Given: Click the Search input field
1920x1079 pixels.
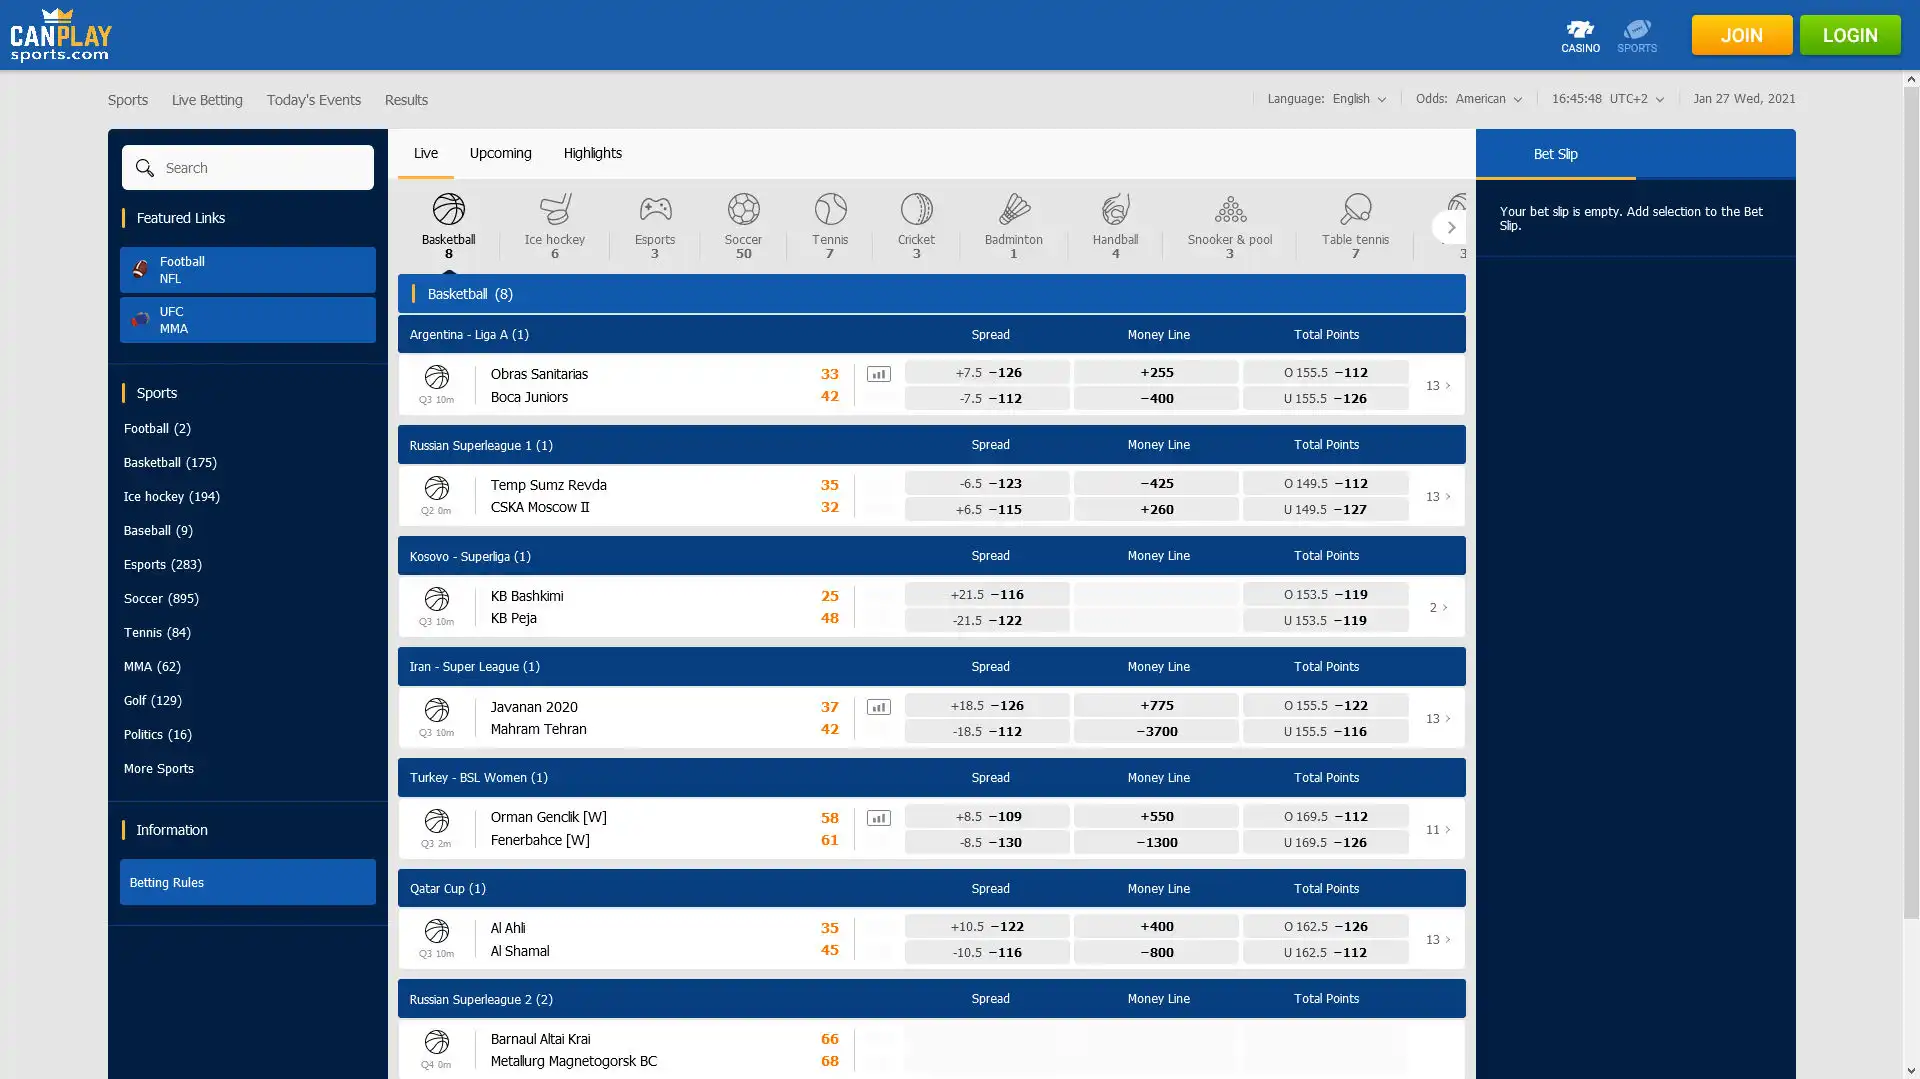Looking at the screenshot, I should (x=248, y=167).
